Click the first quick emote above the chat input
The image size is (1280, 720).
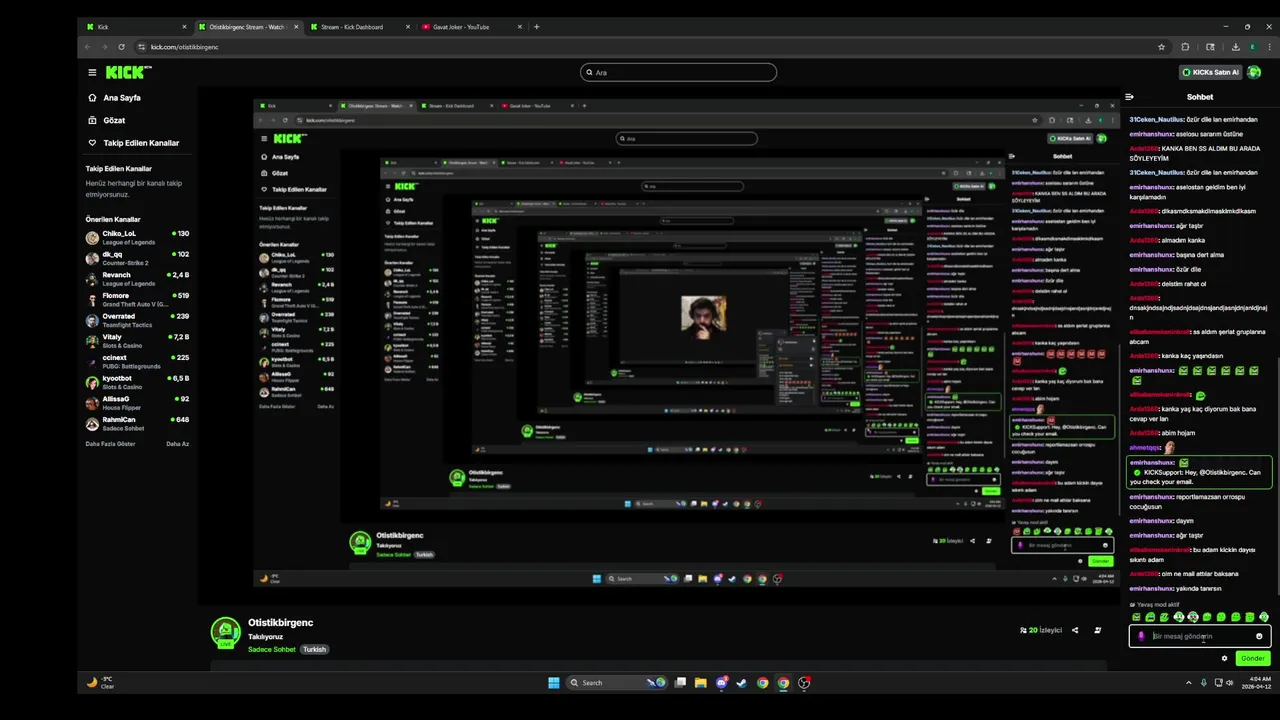(x=1136, y=617)
